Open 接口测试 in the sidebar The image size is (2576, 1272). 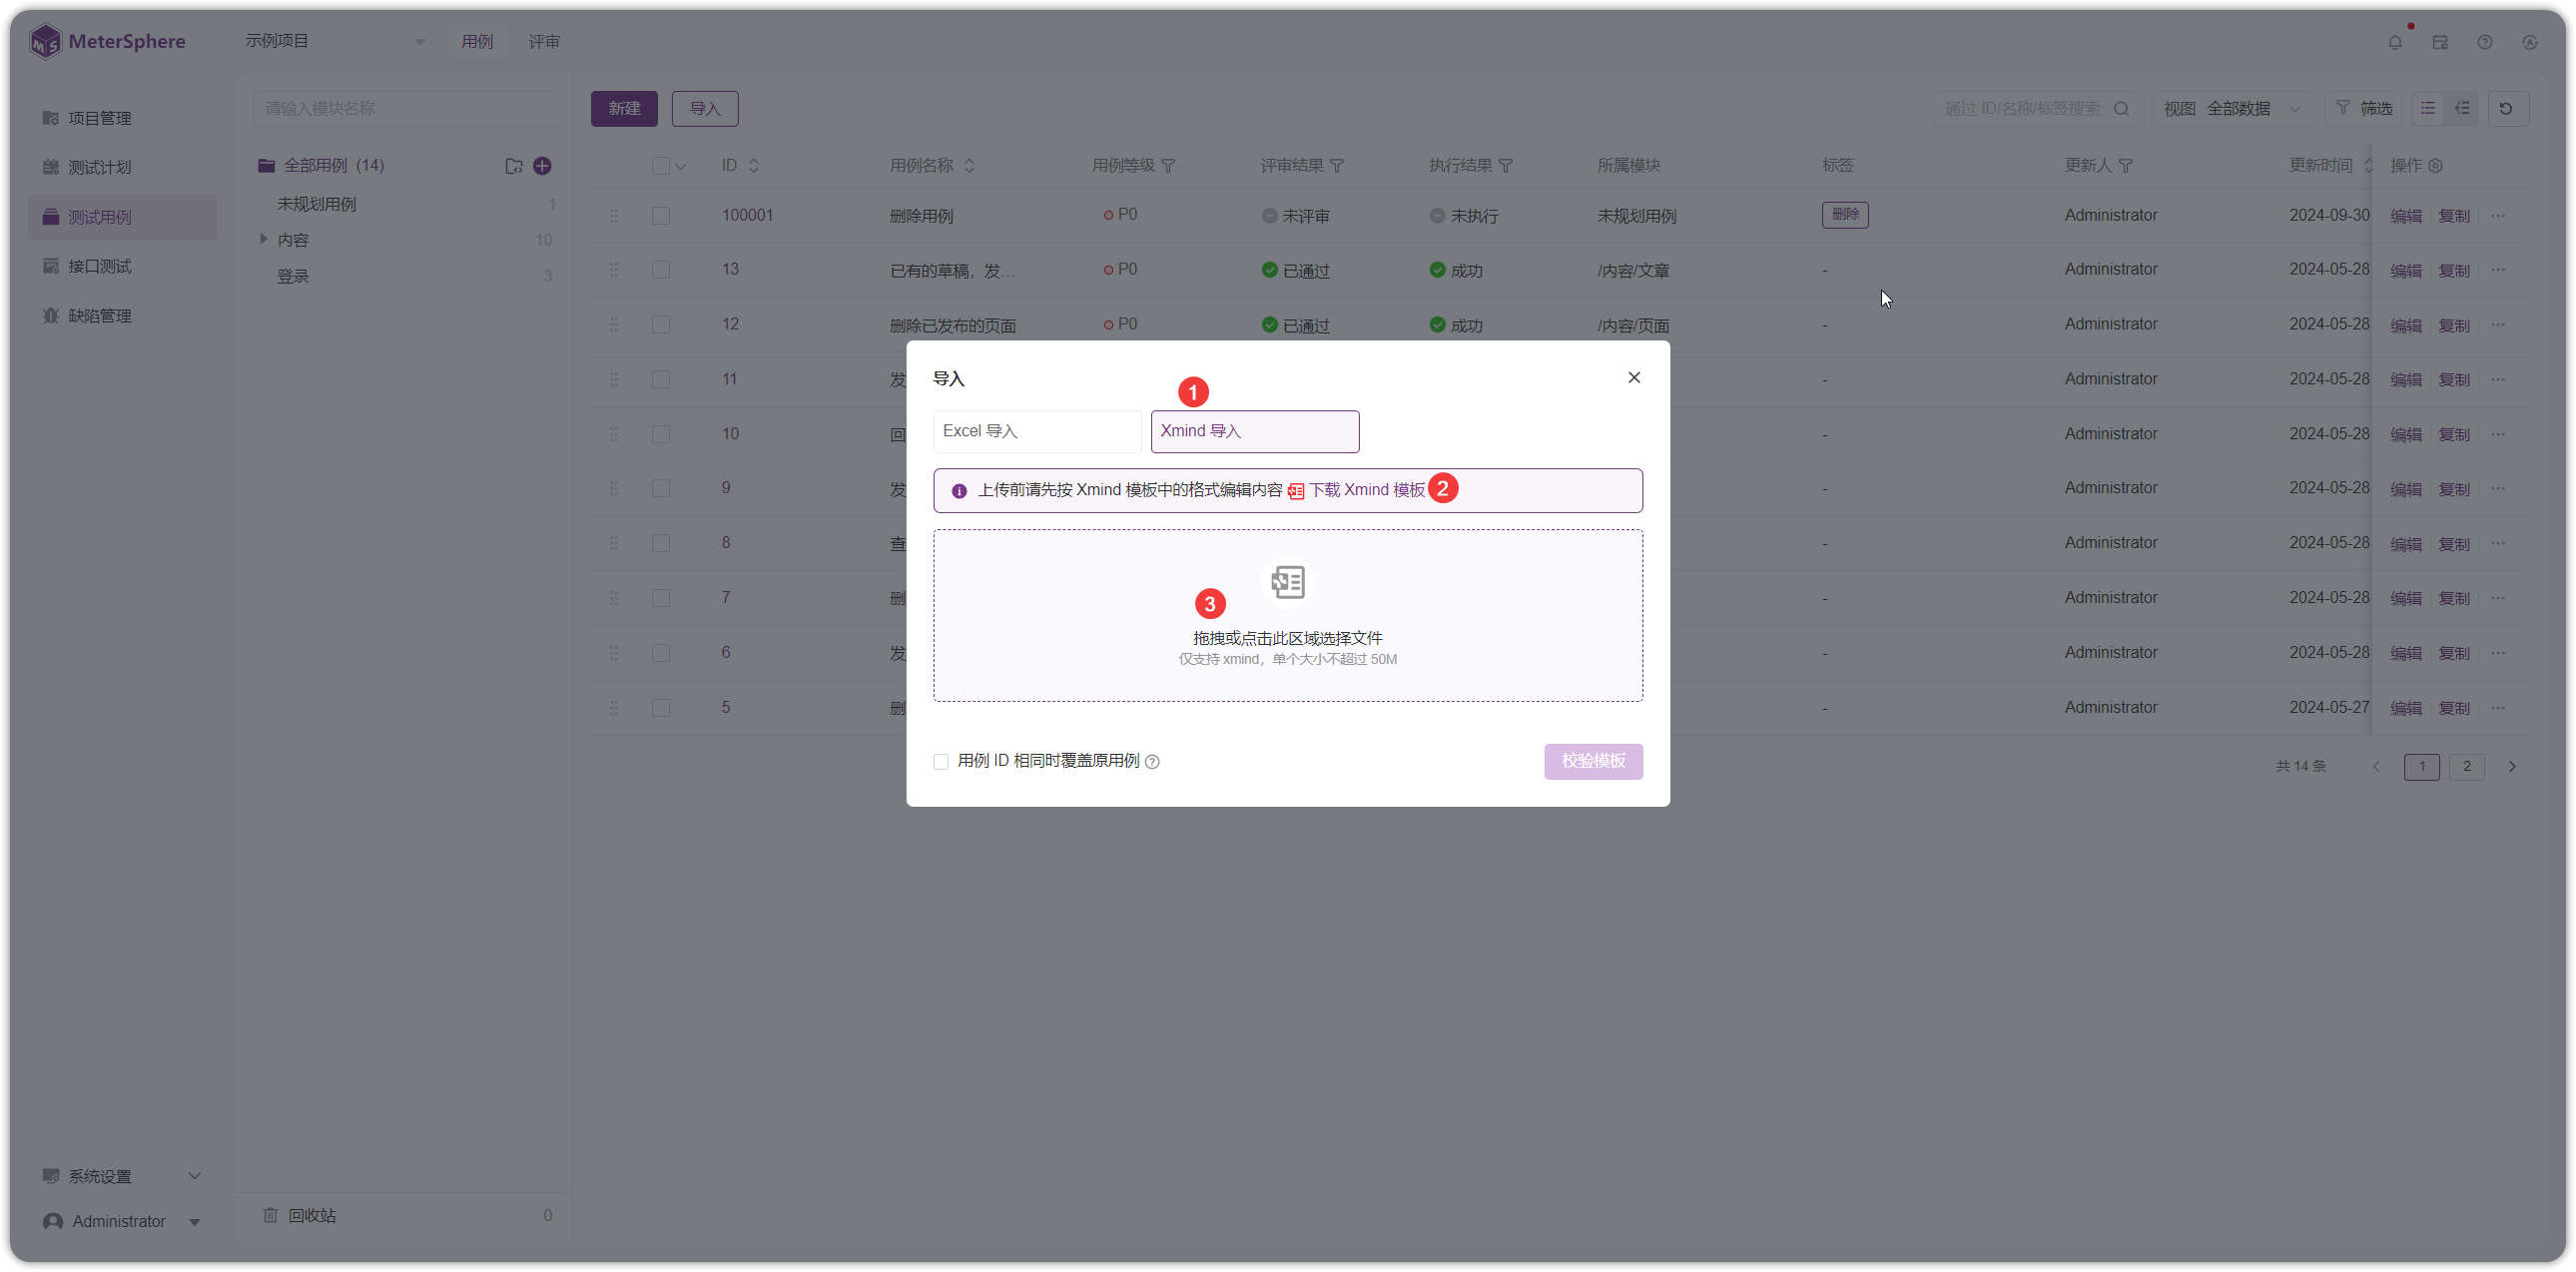point(121,266)
